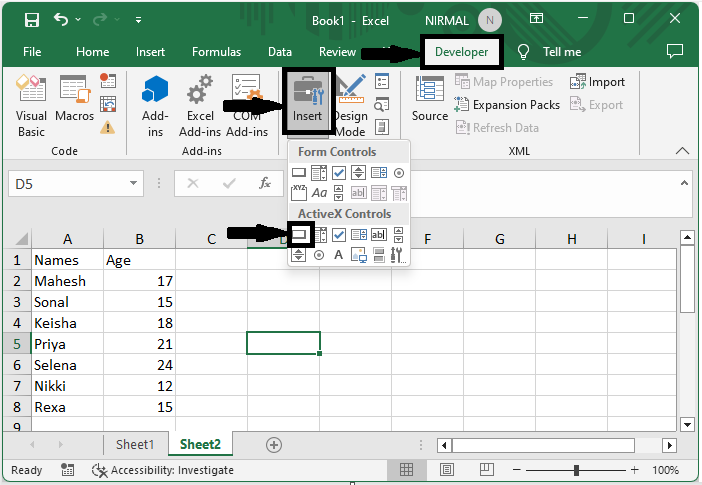Insert ActiveX combo box
702x485 pixels.
tap(320, 234)
